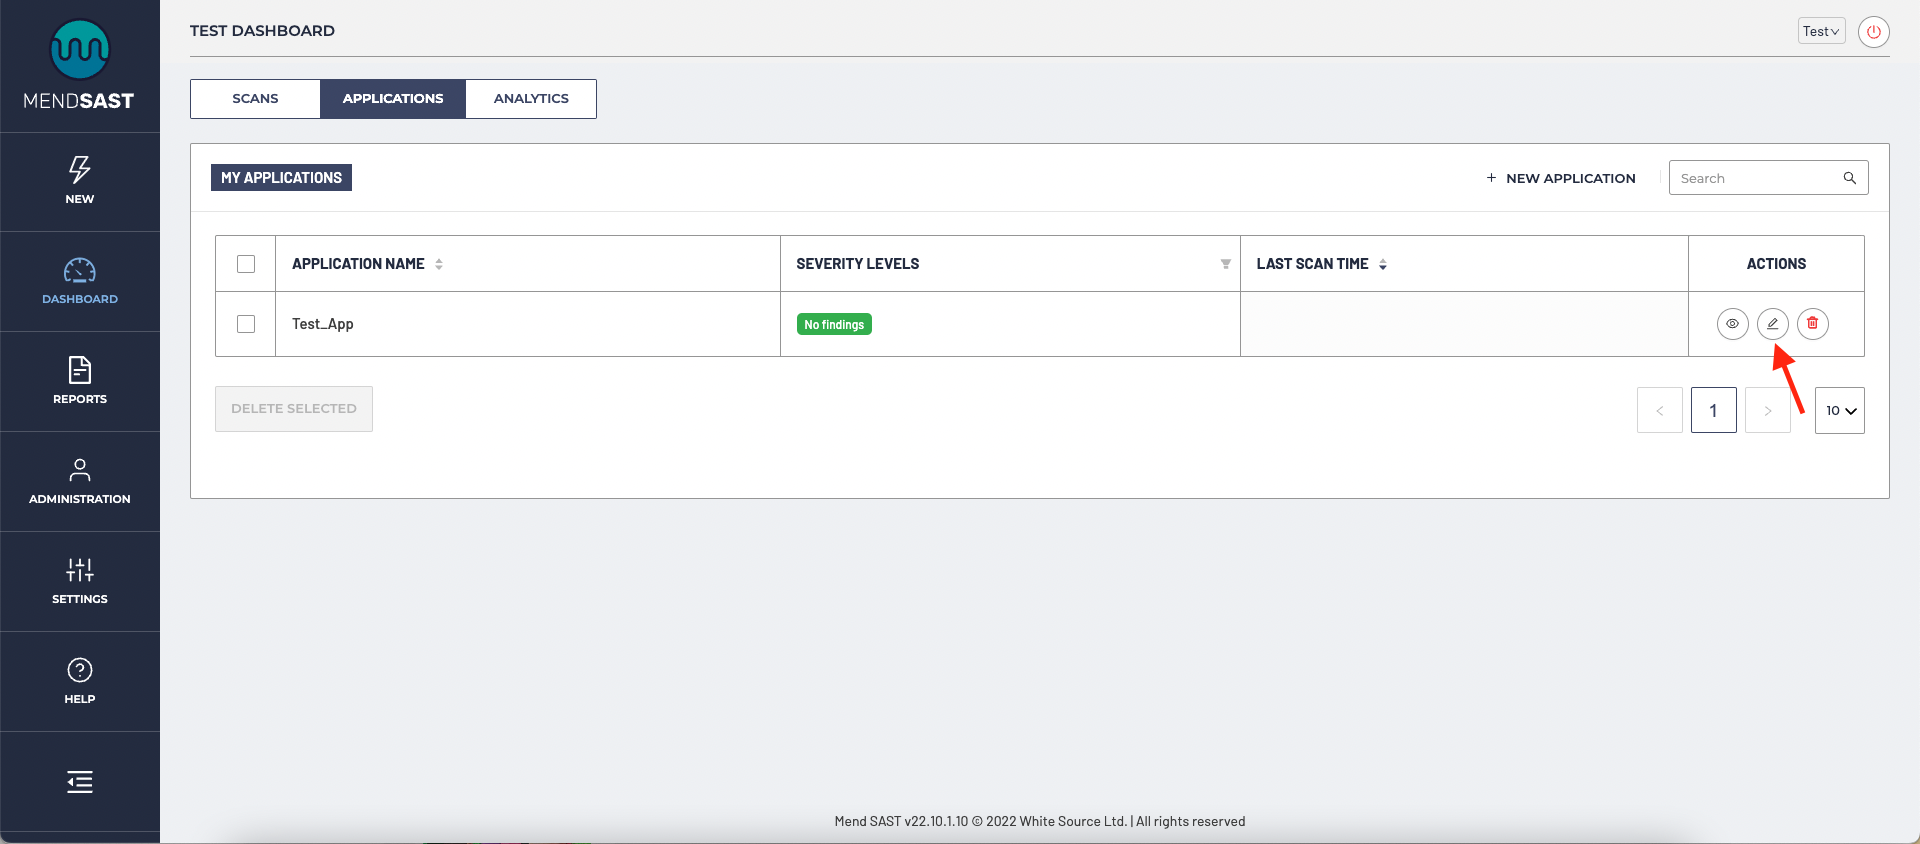Switch to the Scans tab
Viewport: 1920px width, 844px height.
point(255,99)
